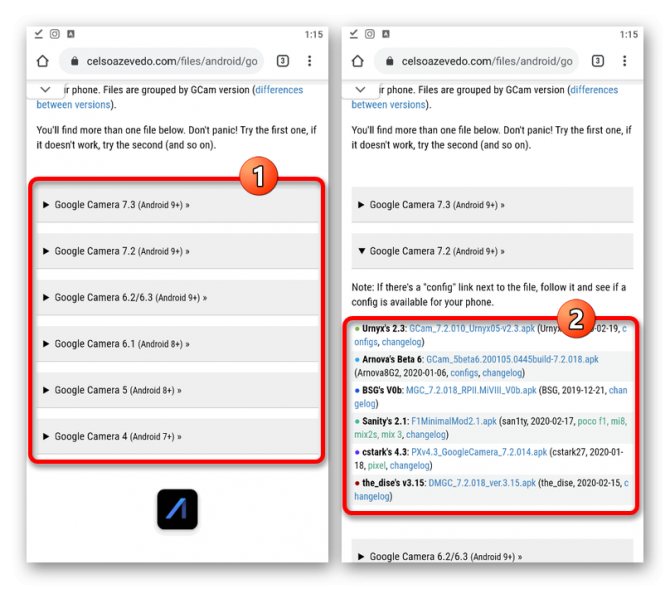Screen dimensions: 670x589
Task: Open cstark's 4.3 changelog link
Action: (x=409, y=465)
